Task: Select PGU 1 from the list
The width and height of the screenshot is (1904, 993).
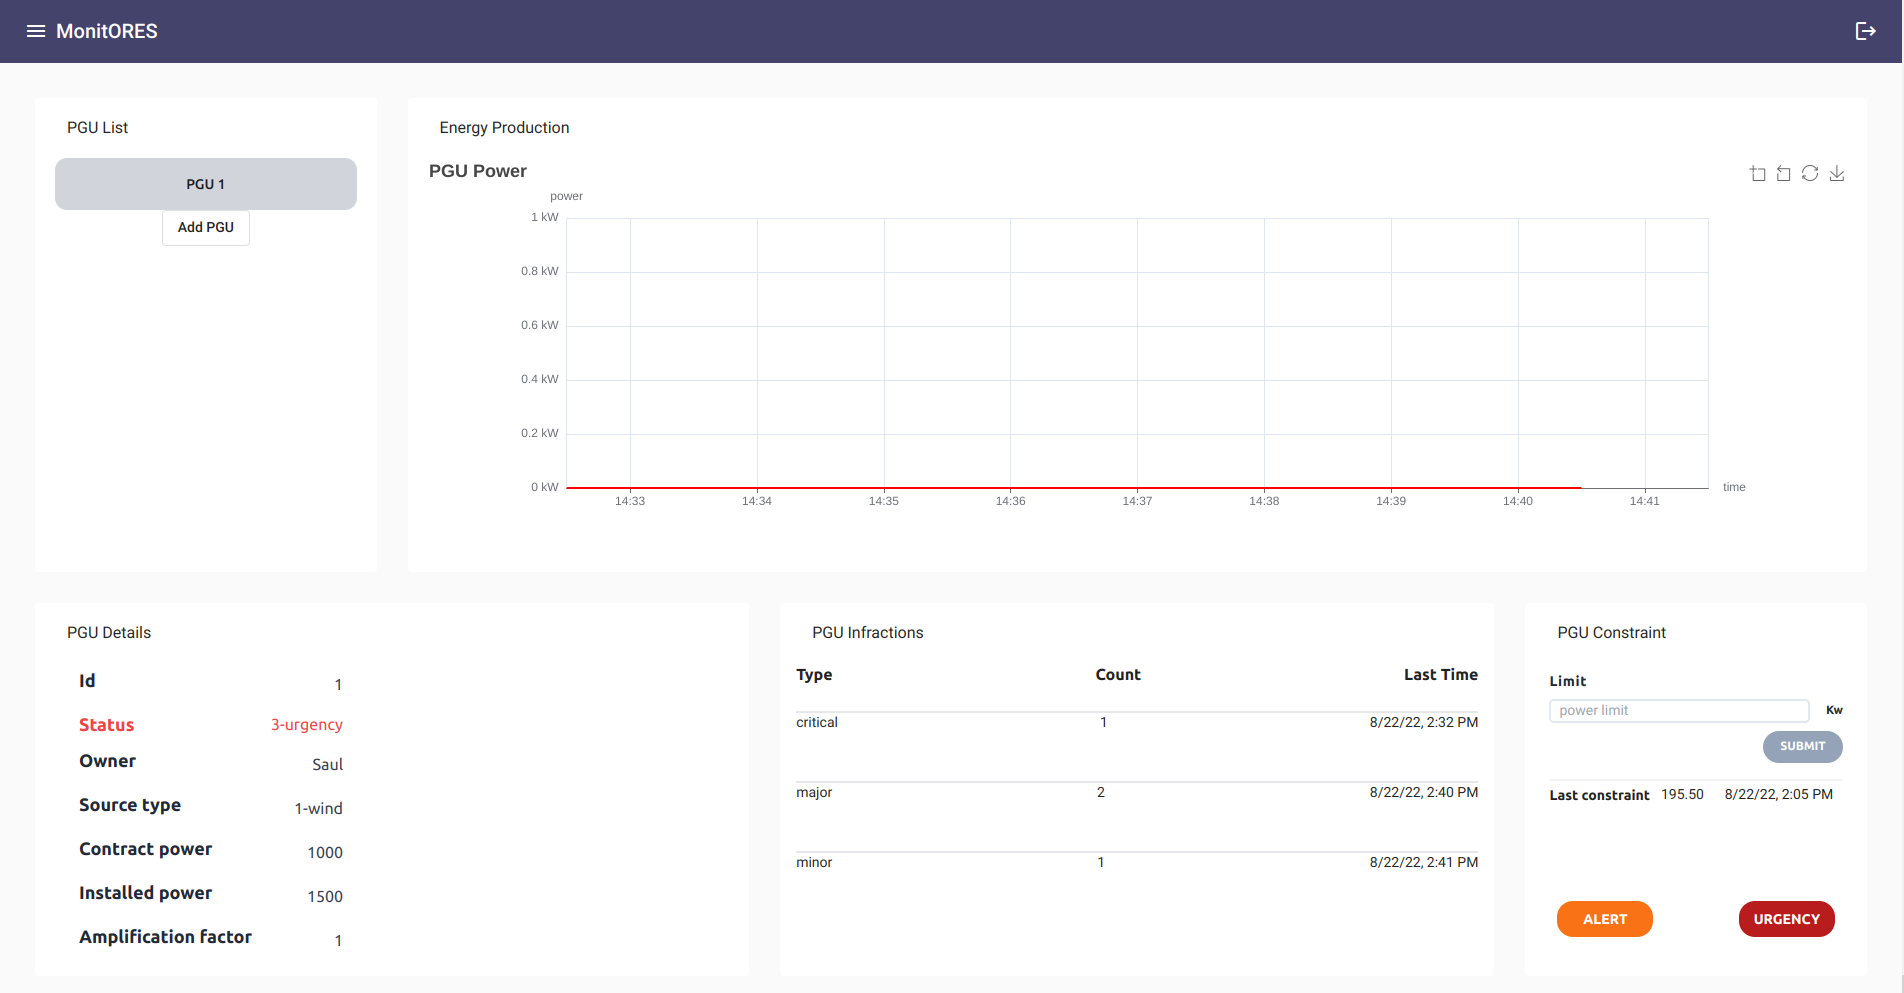Action: click(206, 184)
